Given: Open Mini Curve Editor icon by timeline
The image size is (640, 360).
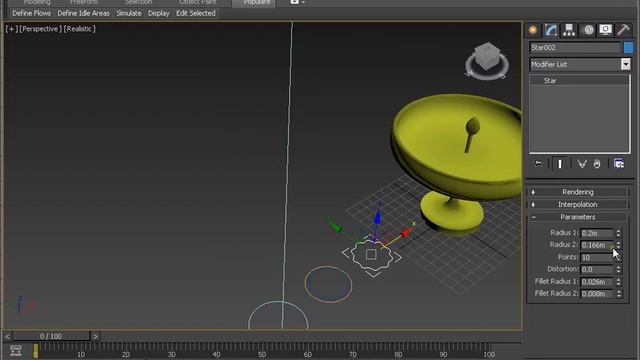Looking at the screenshot, I should coord(16,351).
